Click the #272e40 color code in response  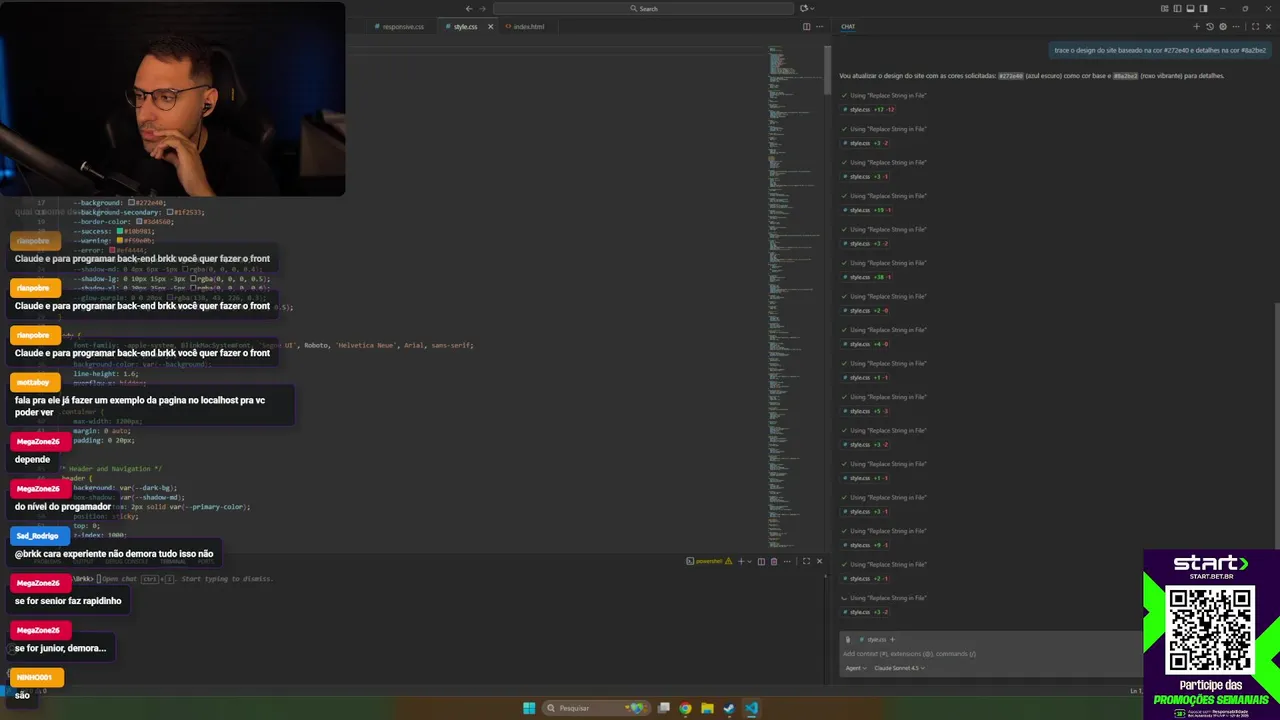point(1011,76)
